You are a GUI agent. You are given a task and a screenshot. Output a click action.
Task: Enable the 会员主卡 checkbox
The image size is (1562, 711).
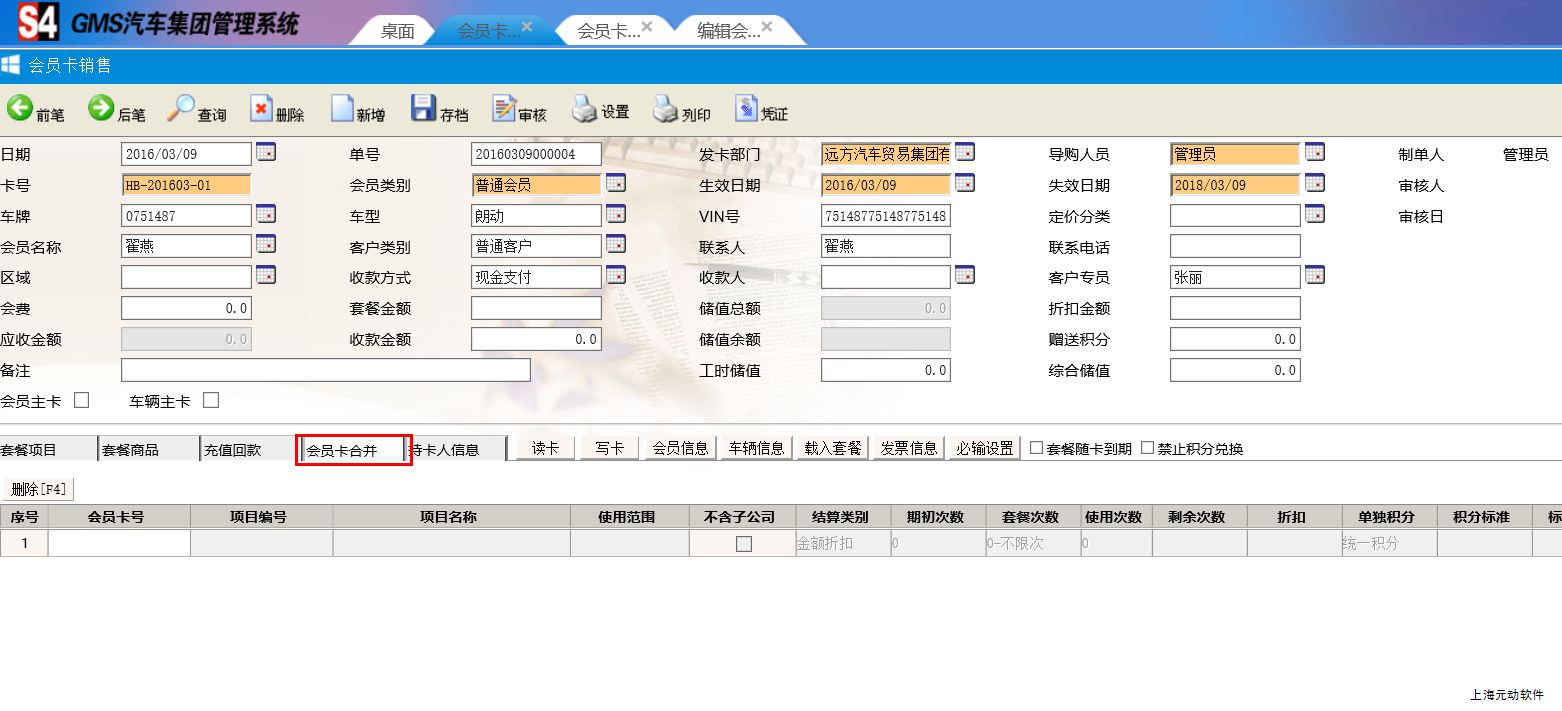click(82, 400)
